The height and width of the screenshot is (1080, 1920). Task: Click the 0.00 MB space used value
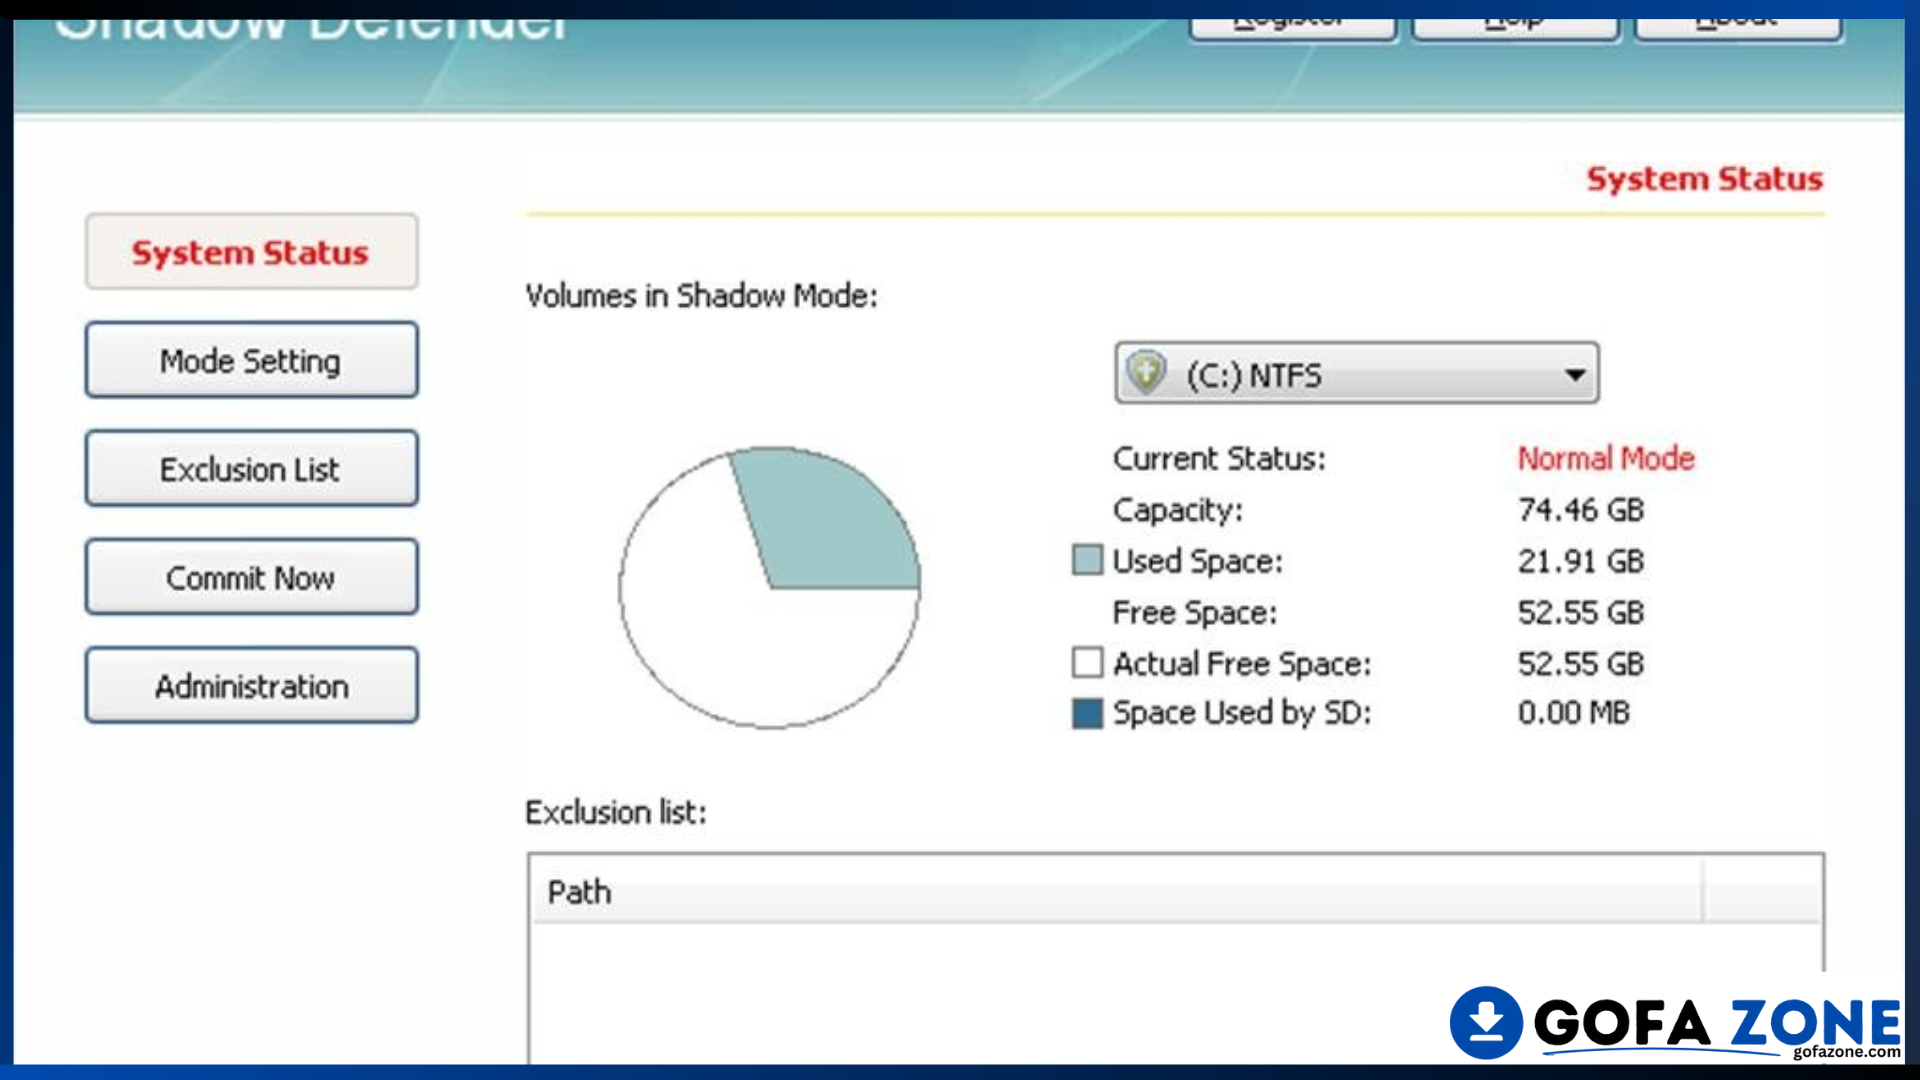(x=1573, y=713)
